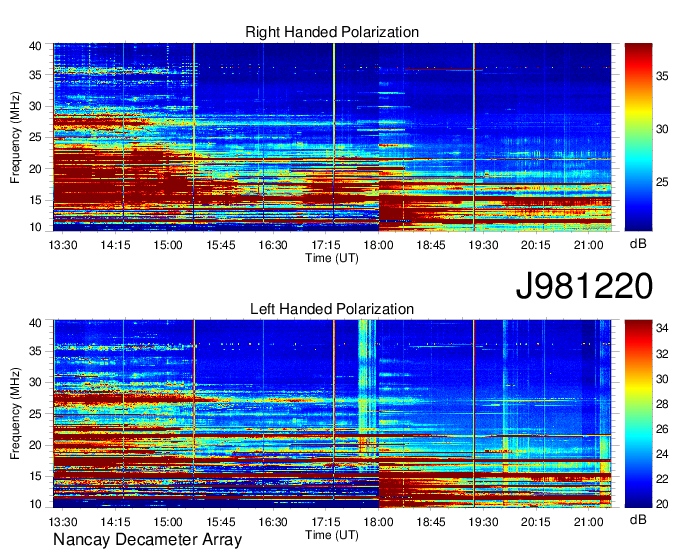
Task: Click the 17:15 time tick of the upper plot
Action: (326, 245)
